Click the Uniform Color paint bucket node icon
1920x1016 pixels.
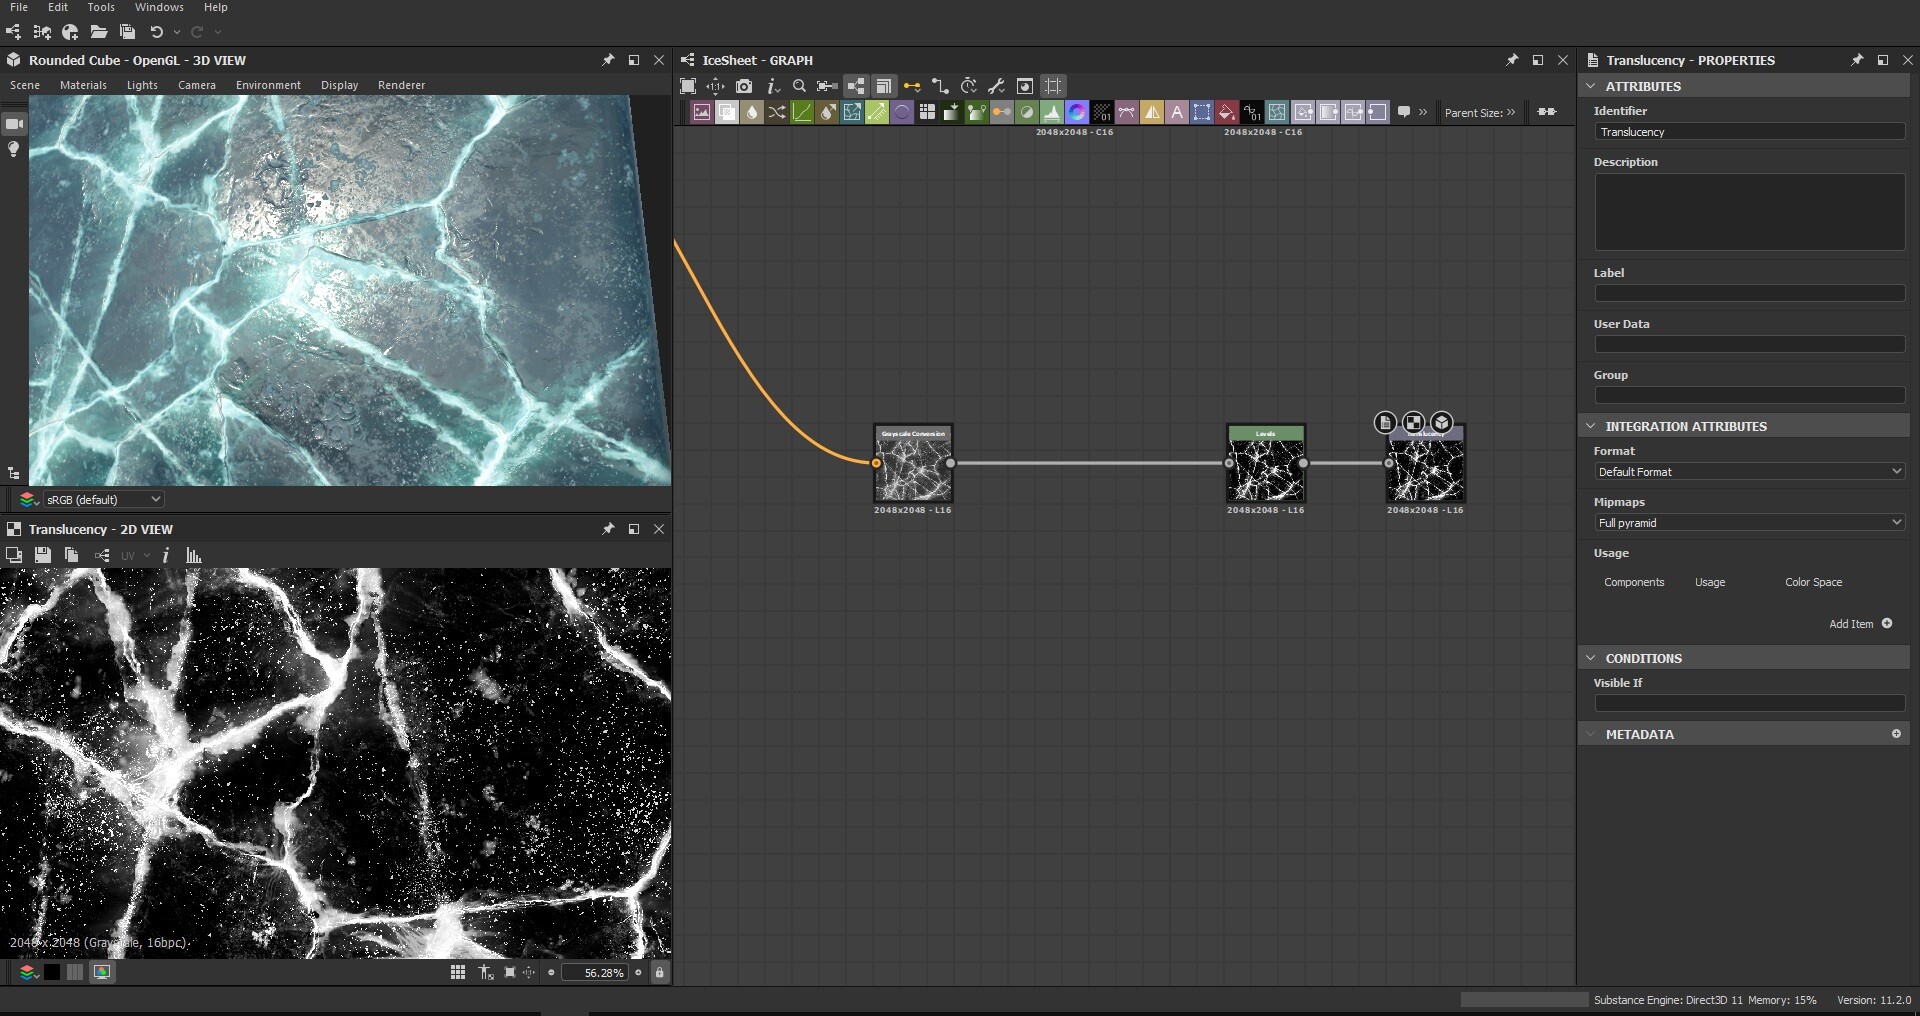tap(1227, 113)
